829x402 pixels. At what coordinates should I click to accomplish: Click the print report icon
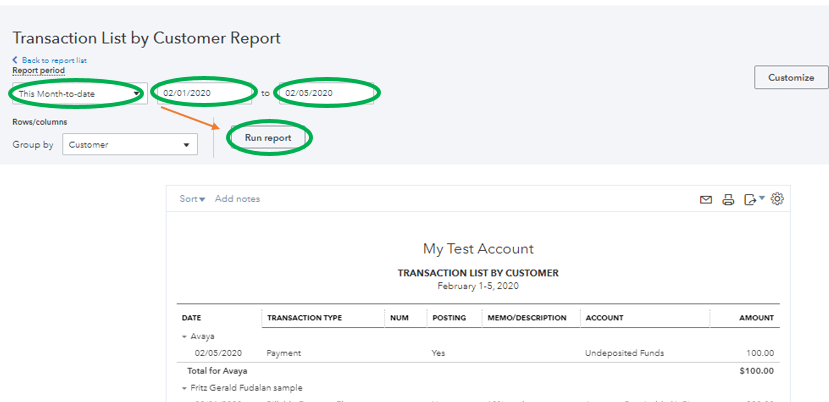click(728, 200)
